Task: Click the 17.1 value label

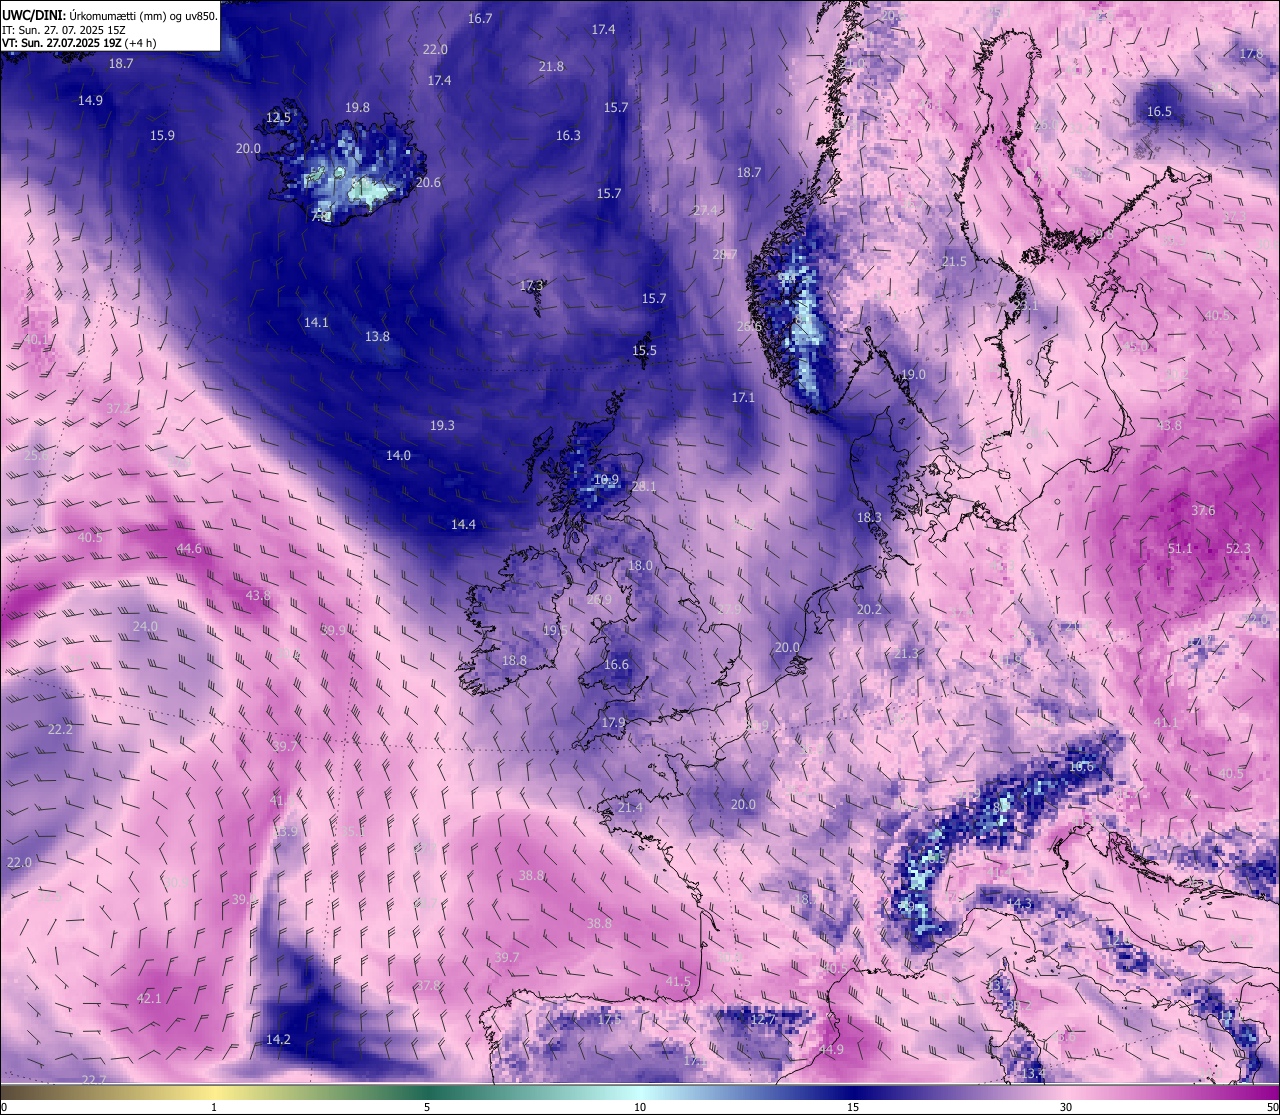Action: 742,397
